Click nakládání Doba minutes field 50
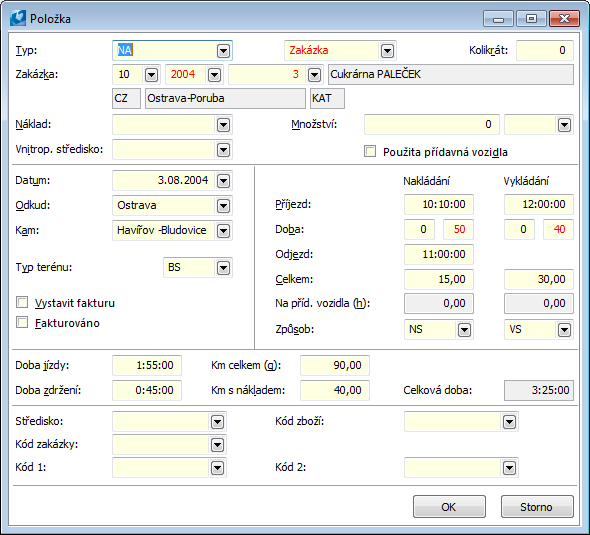 [458, 229]
